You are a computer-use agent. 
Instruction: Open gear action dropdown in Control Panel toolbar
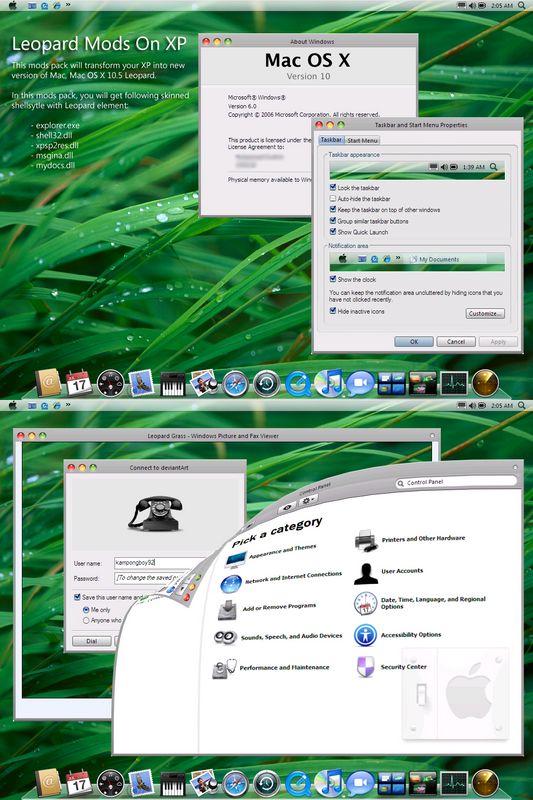[x=309, y=501]
